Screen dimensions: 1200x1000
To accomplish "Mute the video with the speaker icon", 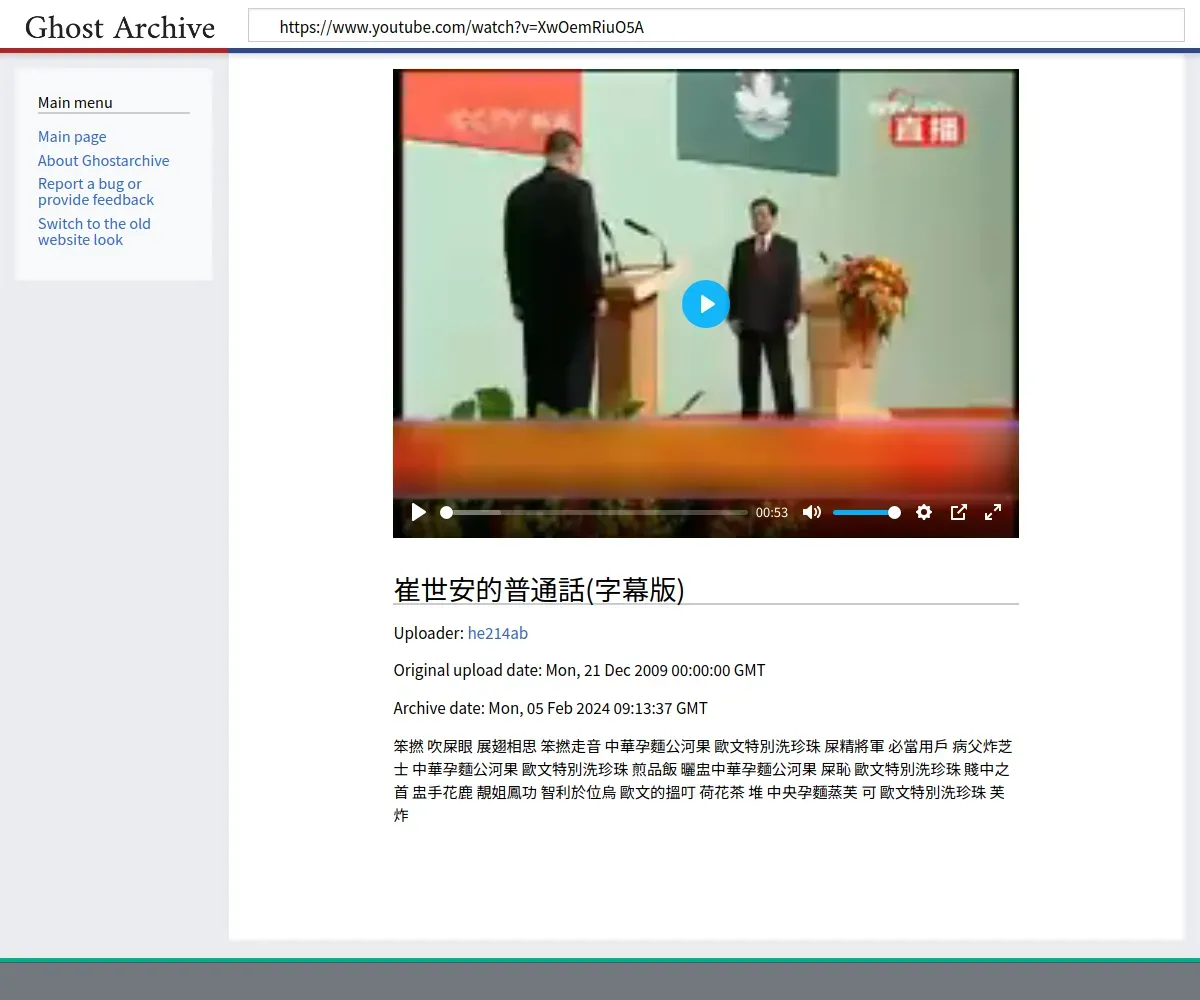I will 812,512.
